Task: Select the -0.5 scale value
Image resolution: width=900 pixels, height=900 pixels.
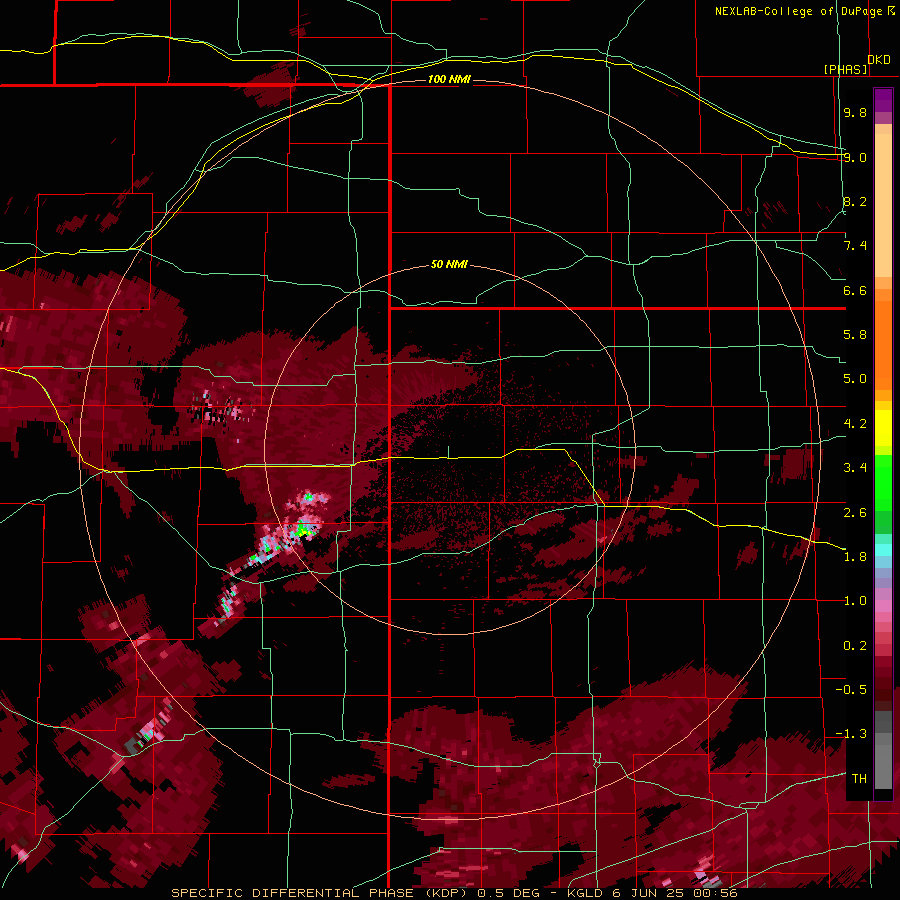Action: (851, 690)
